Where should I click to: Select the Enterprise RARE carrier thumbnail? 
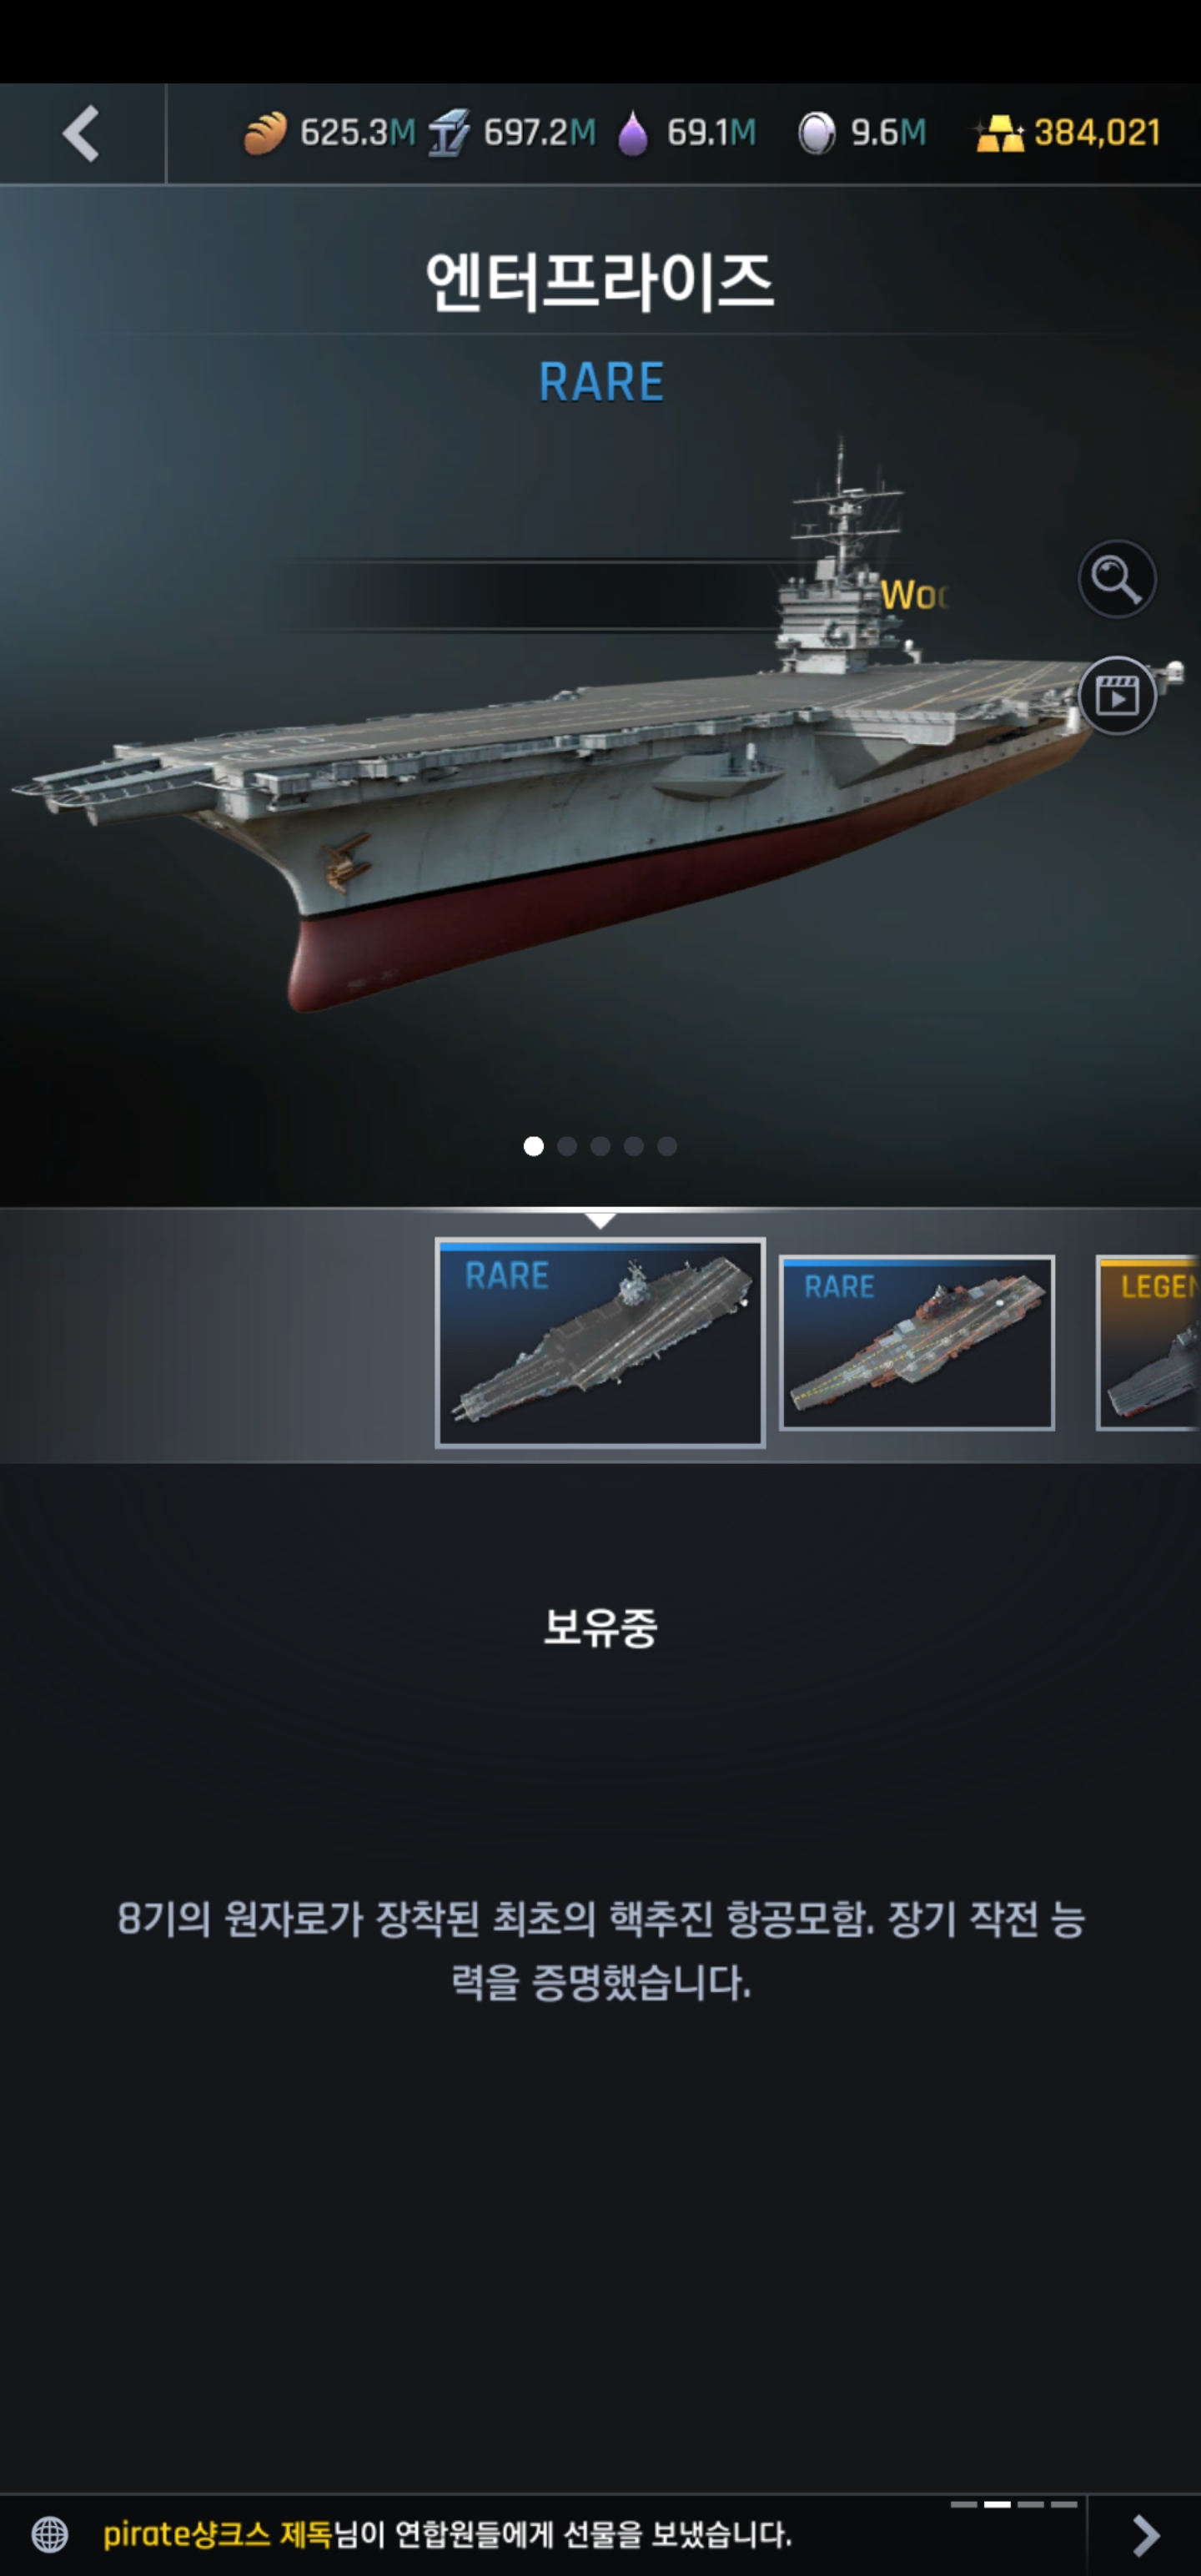point(600,1342)
